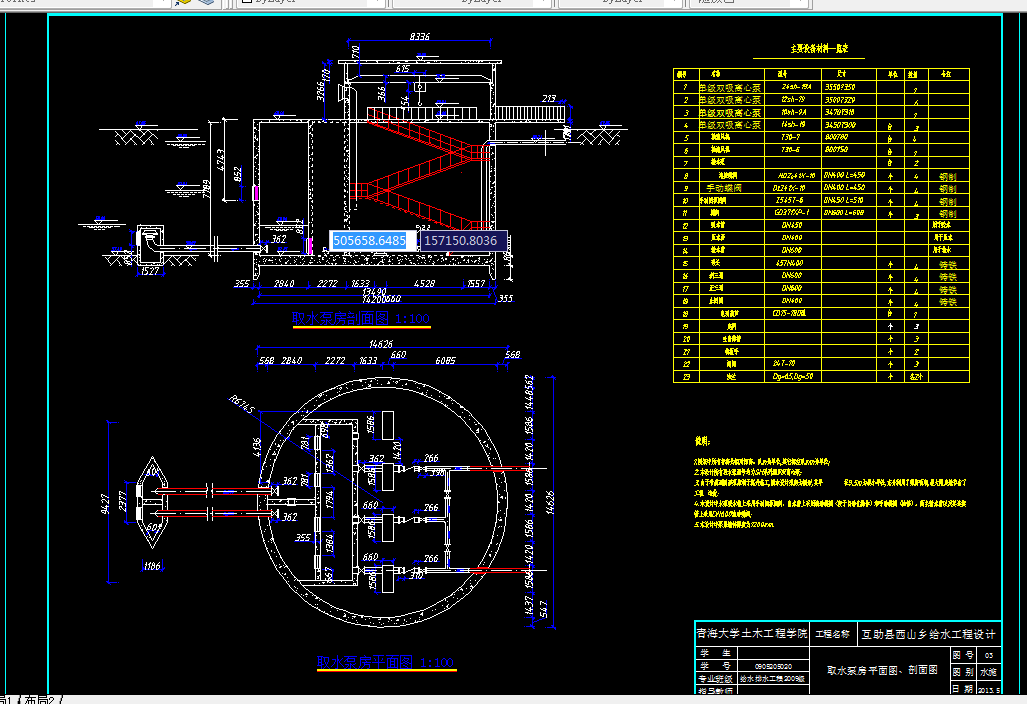The width and height of the screenshot is (1027, 704).
Task: Select the 日期 label
Action: point(963,689)
